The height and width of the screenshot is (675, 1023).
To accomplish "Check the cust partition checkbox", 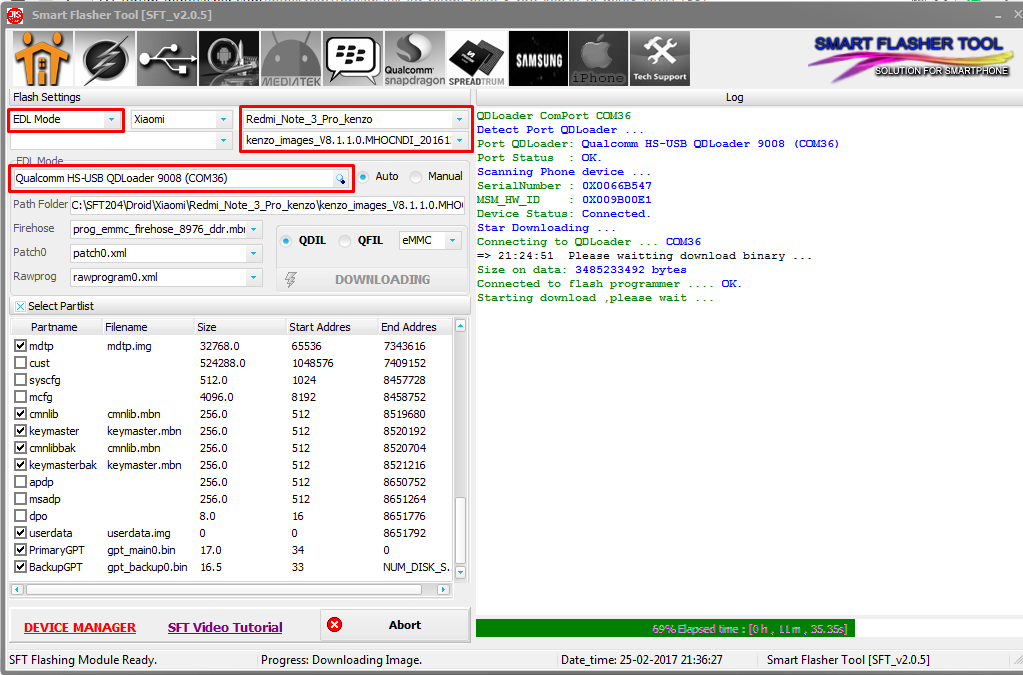I will click(20, 363).
